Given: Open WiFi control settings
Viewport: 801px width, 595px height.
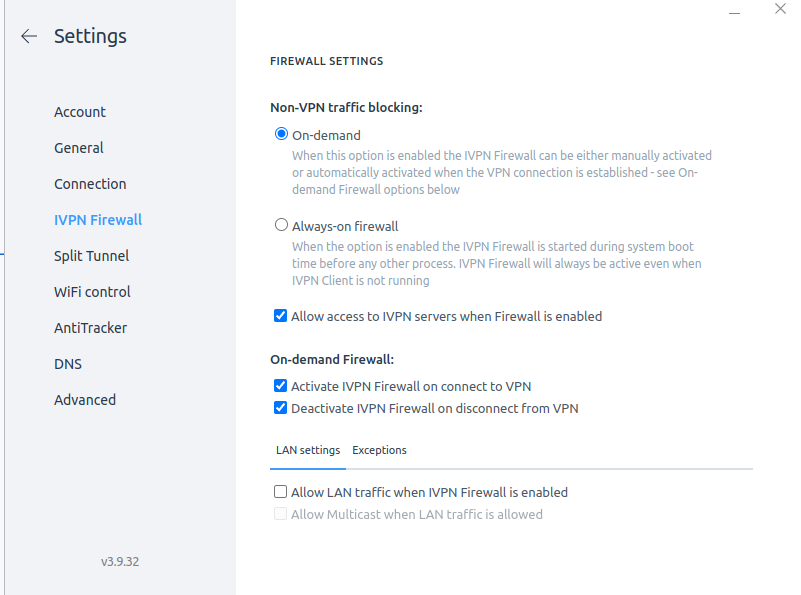Looking at the screenshot, I should click(92, 292).
